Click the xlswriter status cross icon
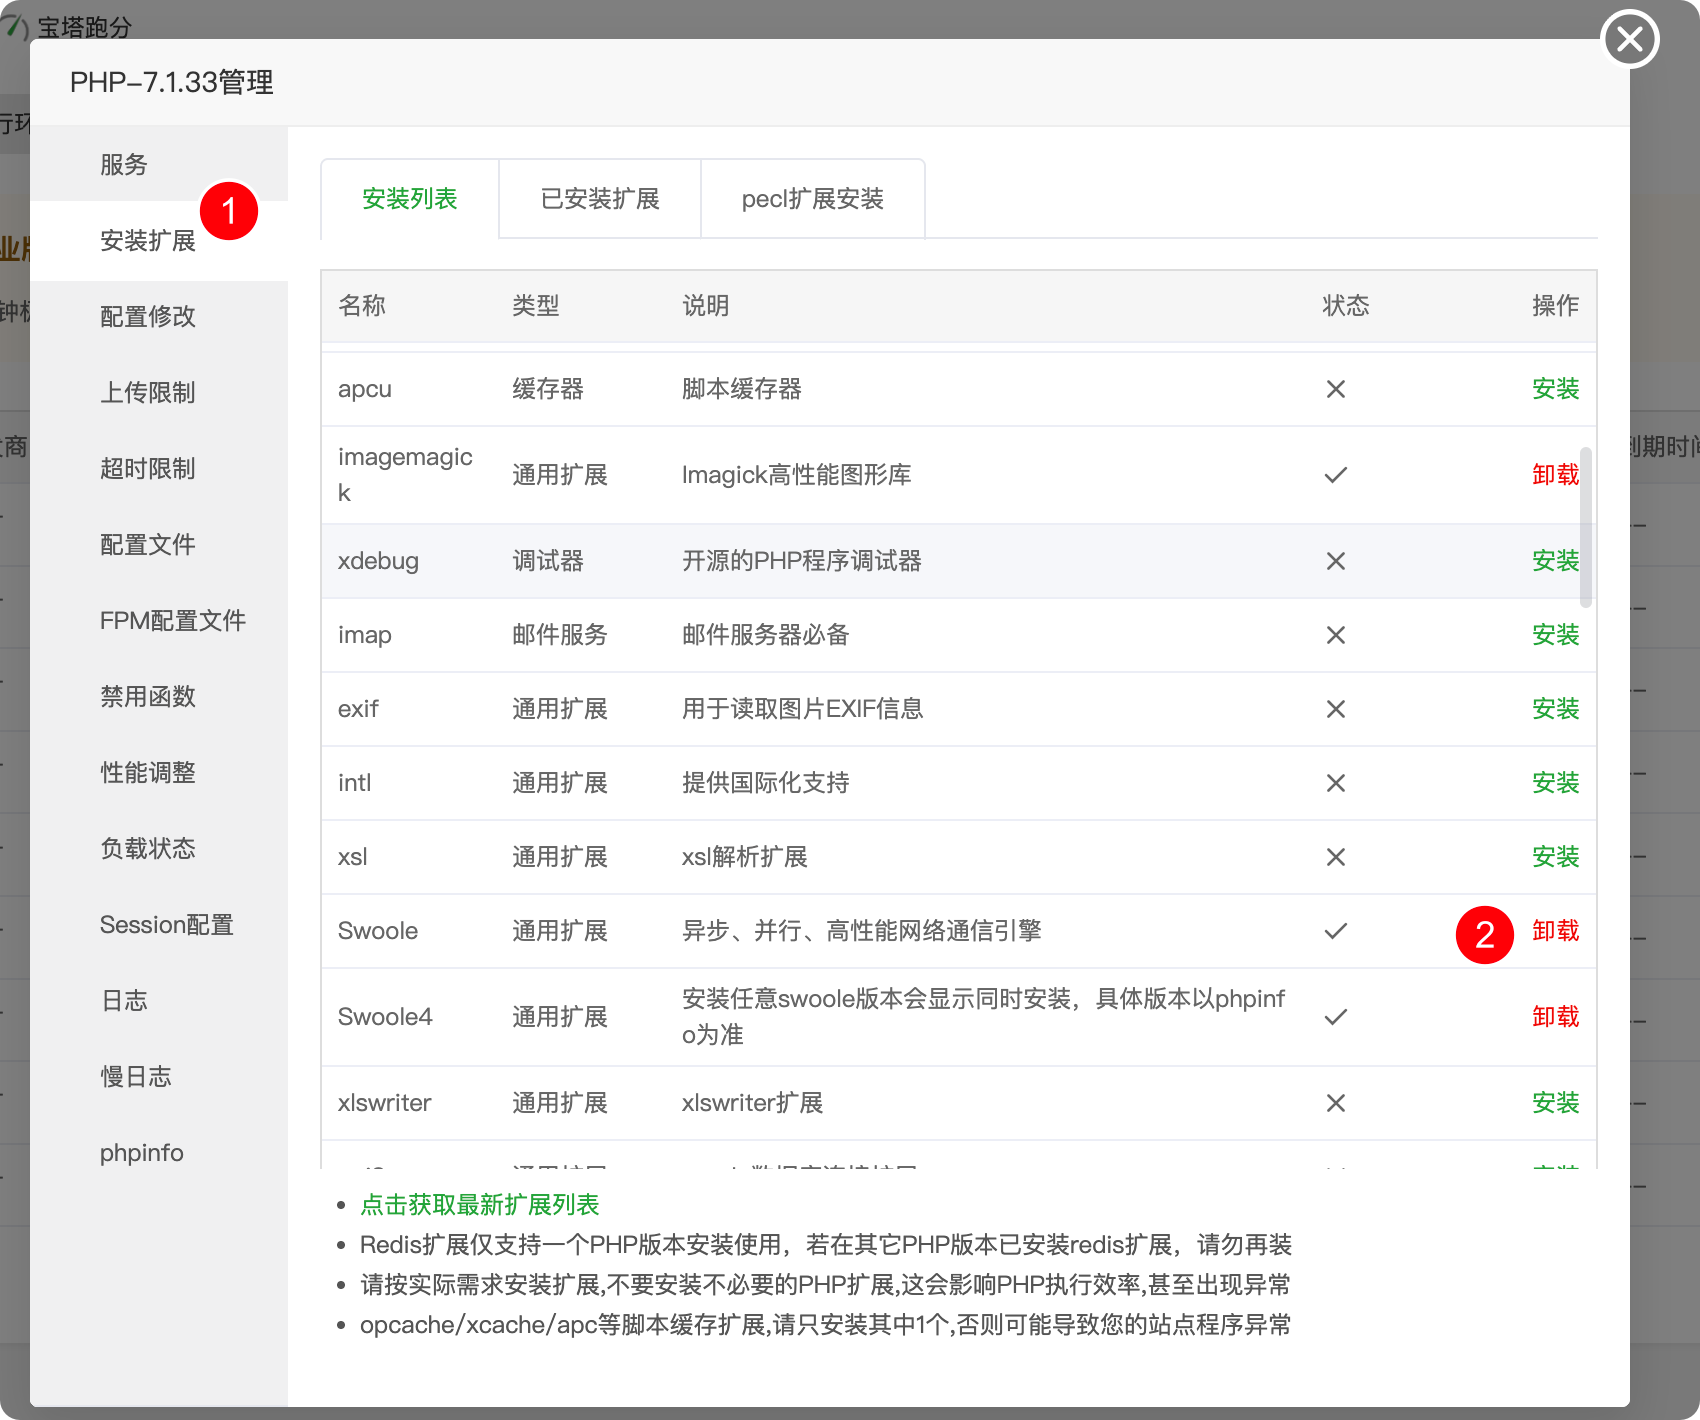The image size is (1700, 1420). [1335, 1103]
